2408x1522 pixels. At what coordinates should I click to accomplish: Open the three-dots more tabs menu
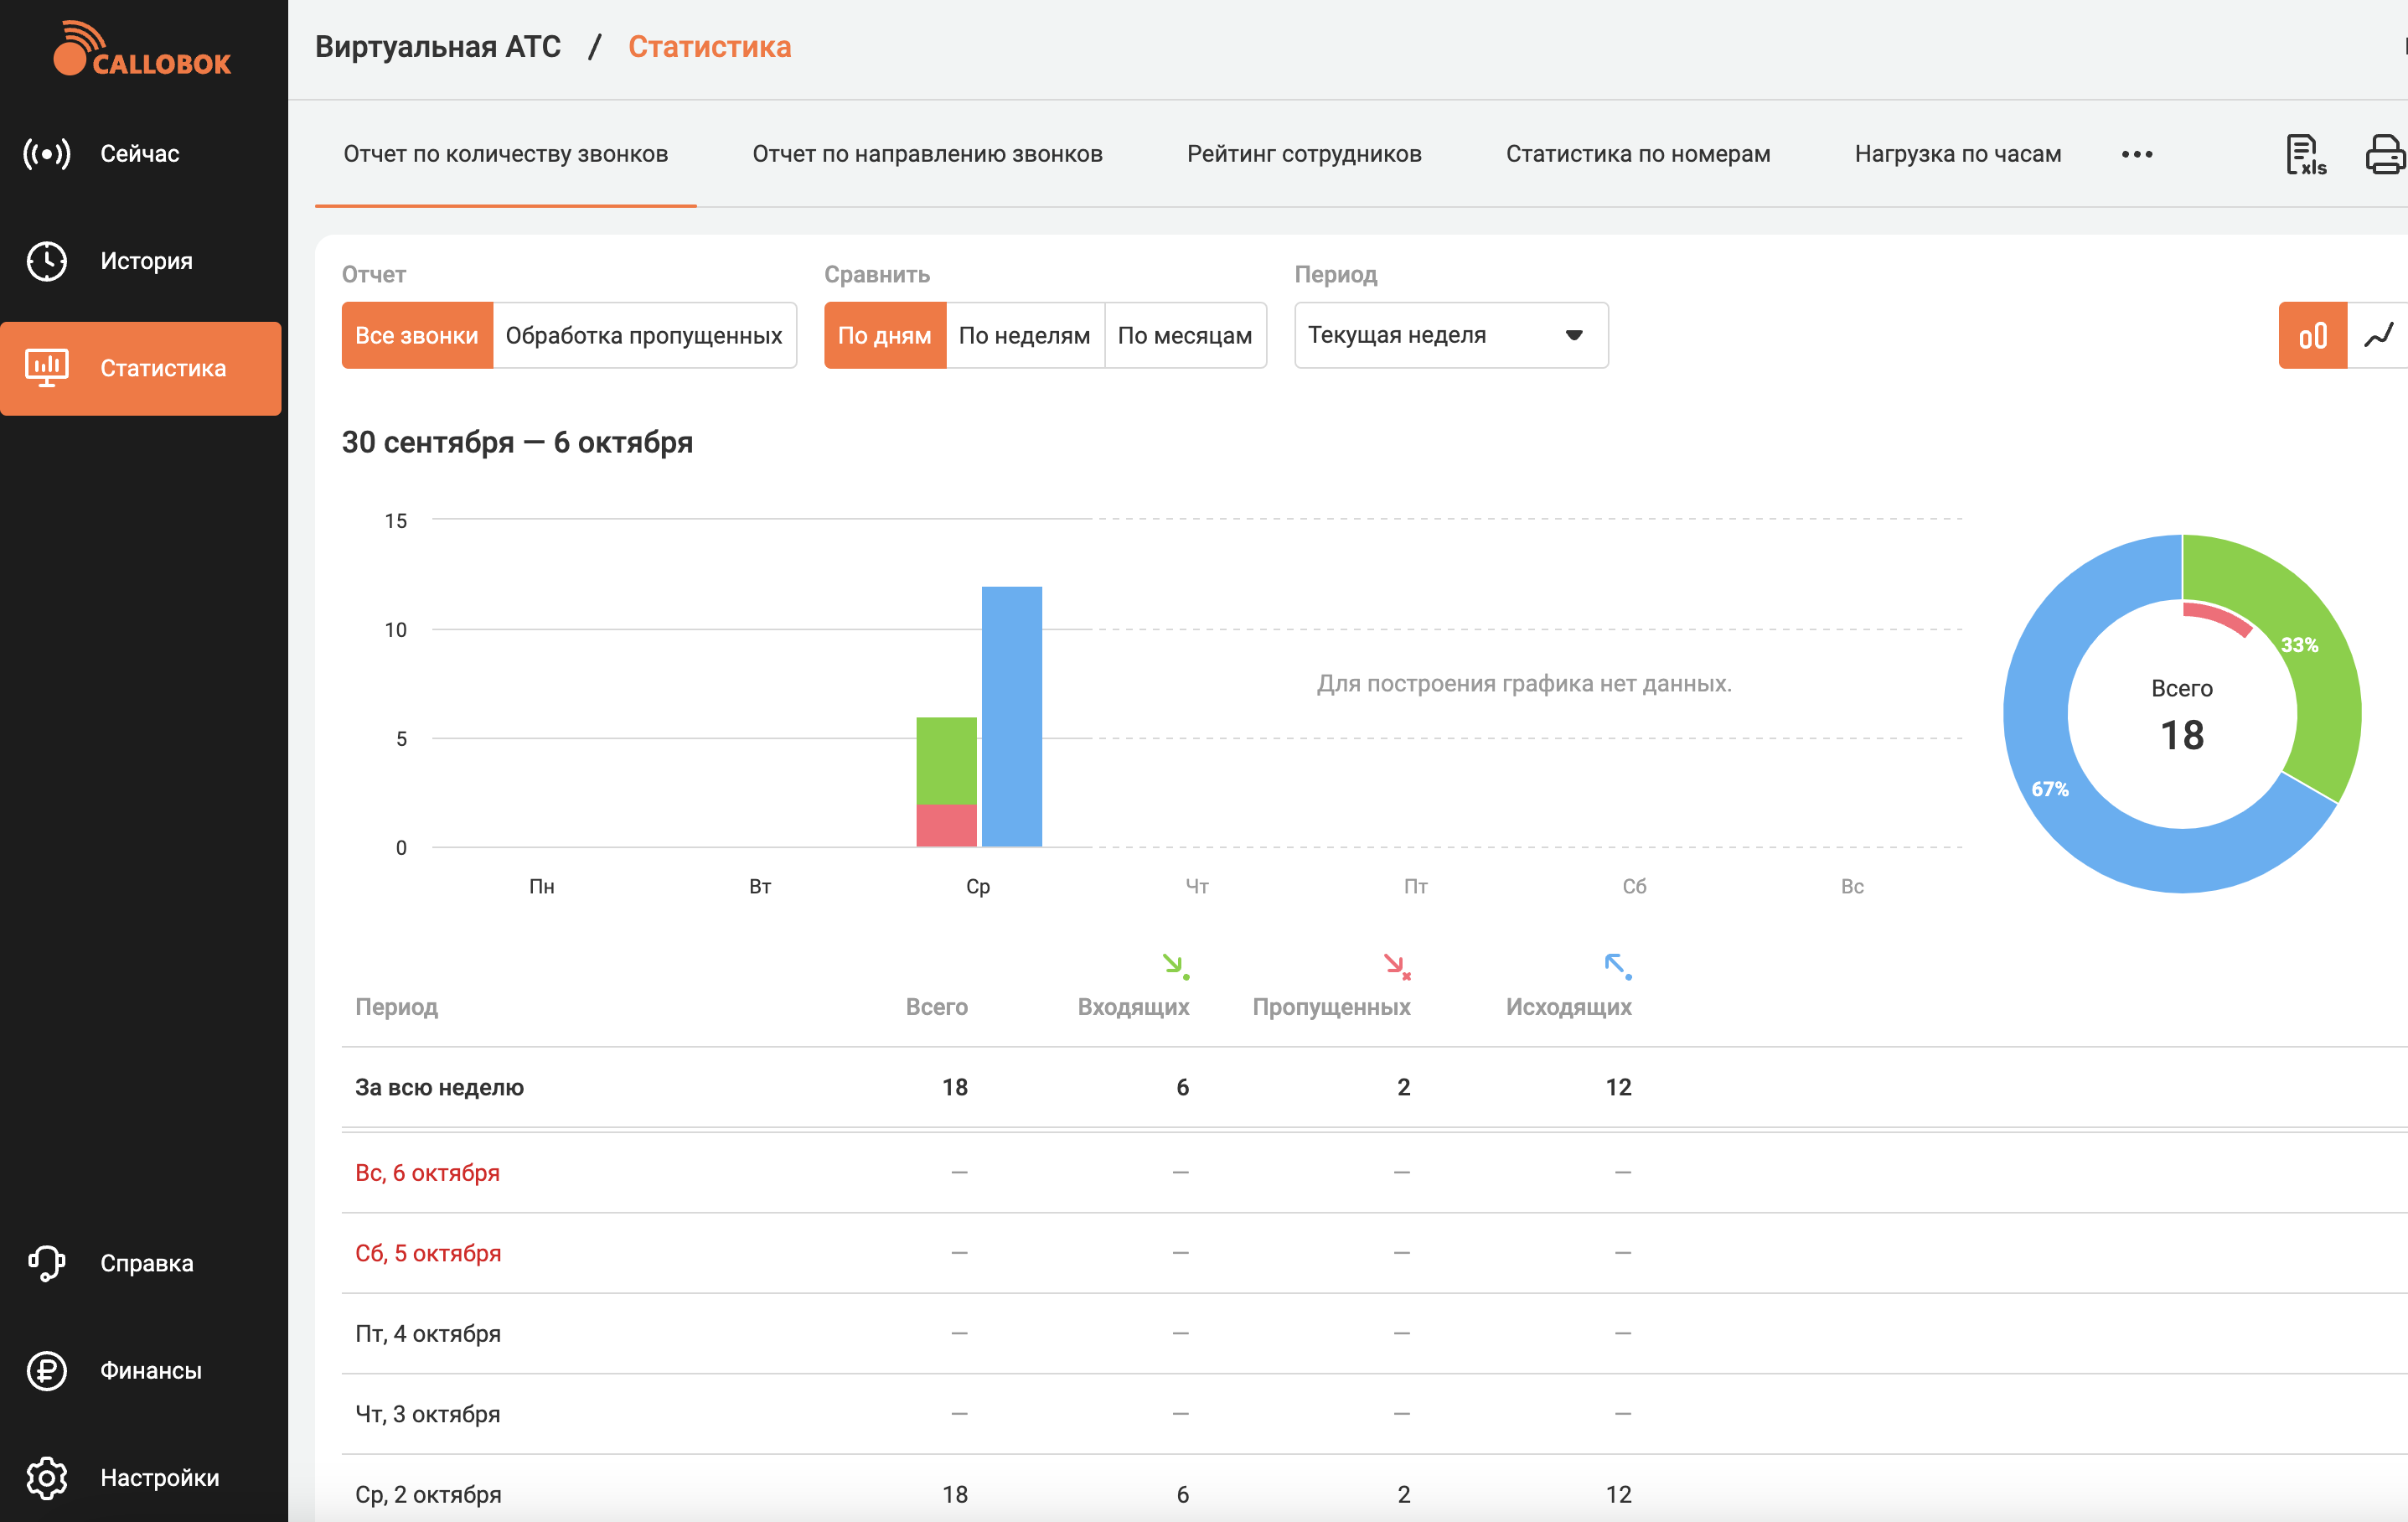click(2137, 154)
